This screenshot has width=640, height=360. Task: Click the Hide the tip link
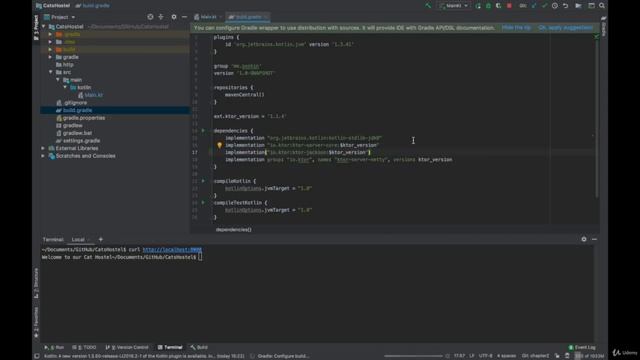[516, 28]
